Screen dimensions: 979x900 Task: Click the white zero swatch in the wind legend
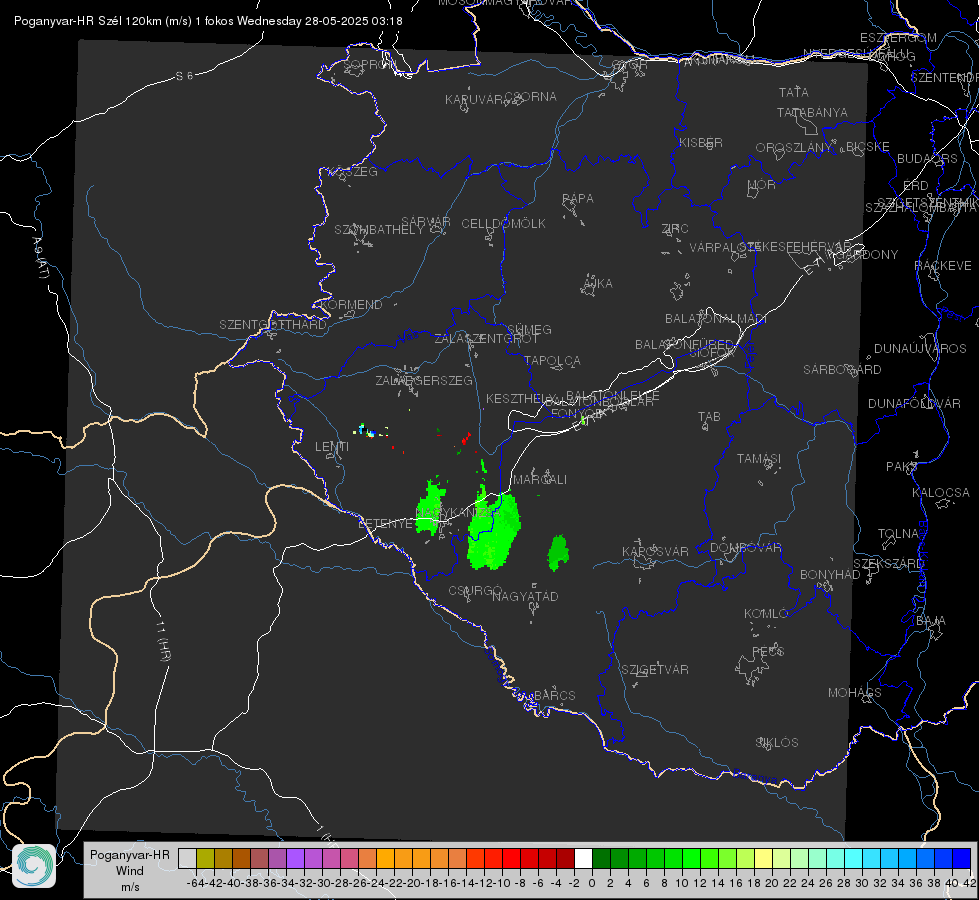(583, 858)
